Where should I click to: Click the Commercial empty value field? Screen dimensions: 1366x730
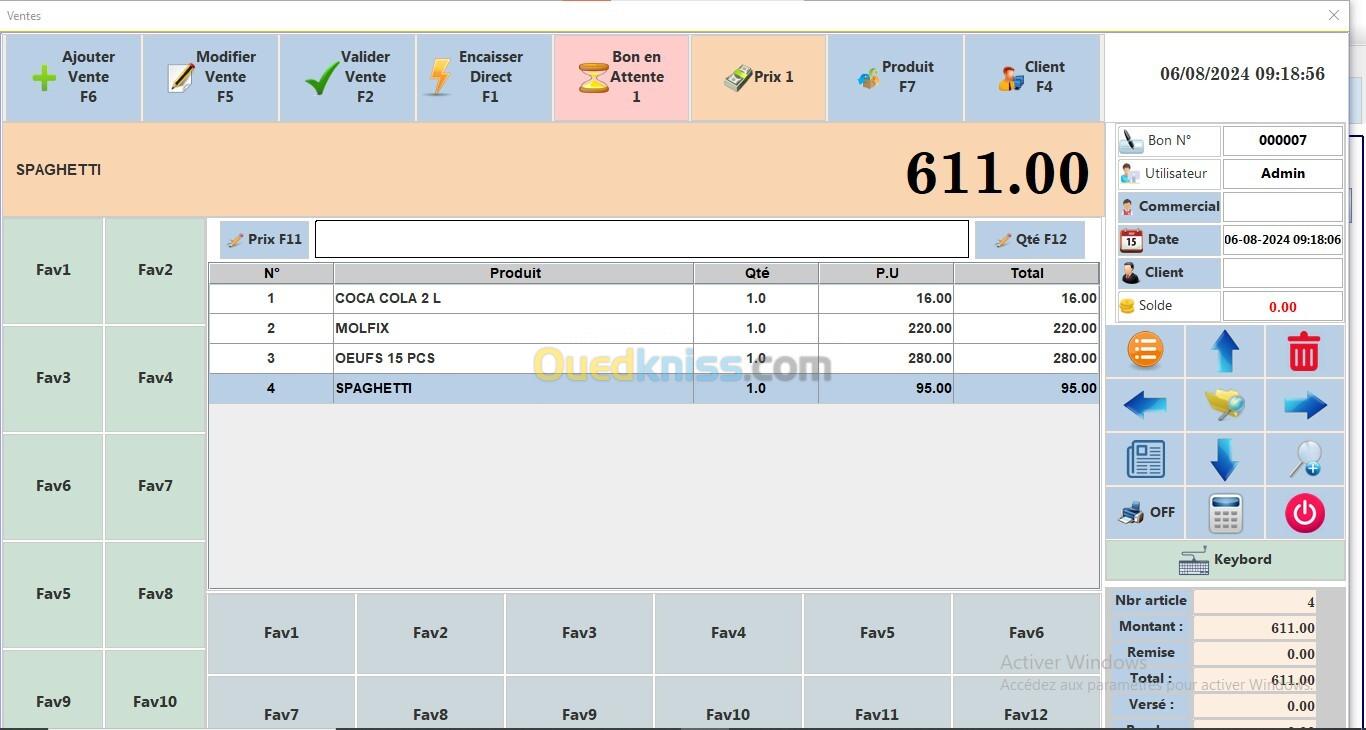[1283, 207]
